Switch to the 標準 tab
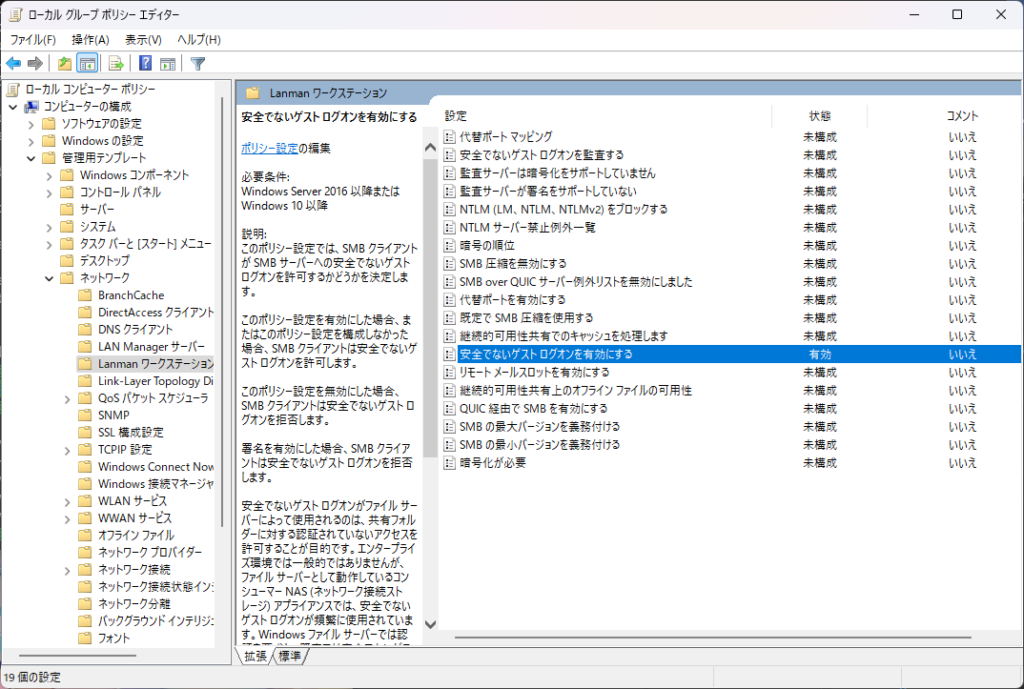Image resolution: width=1024 pixels, height=689 pixels. click(x=290, y=656)
